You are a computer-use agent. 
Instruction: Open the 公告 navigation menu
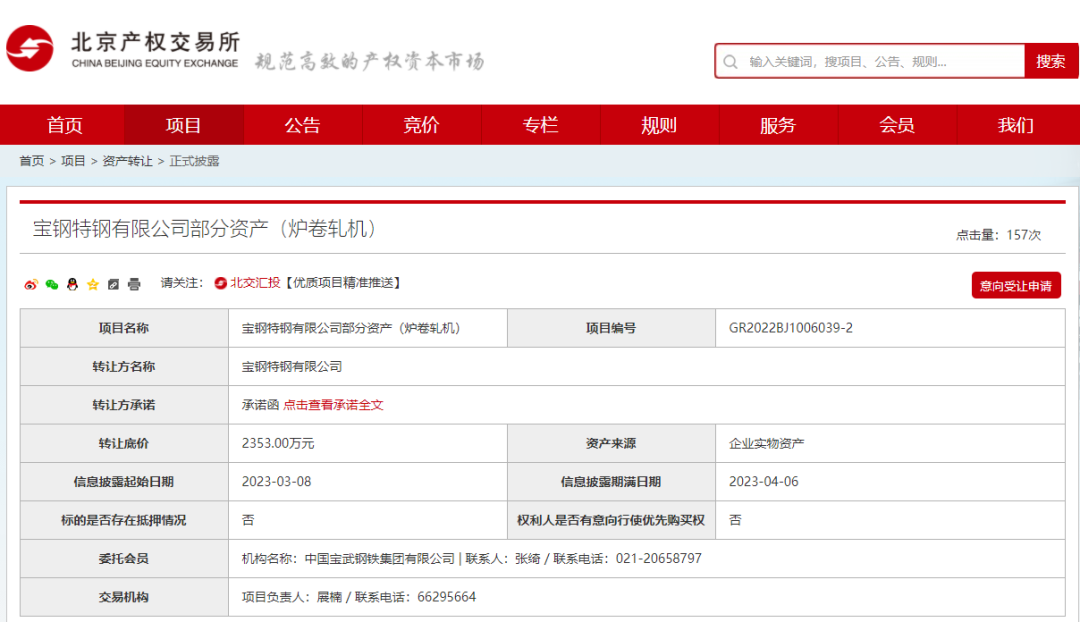[x=302, y=125]
